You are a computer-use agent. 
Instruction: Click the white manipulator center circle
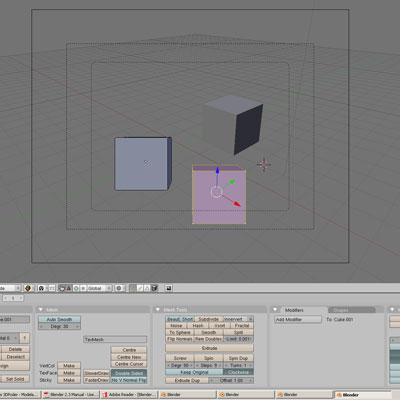[217, 192]
